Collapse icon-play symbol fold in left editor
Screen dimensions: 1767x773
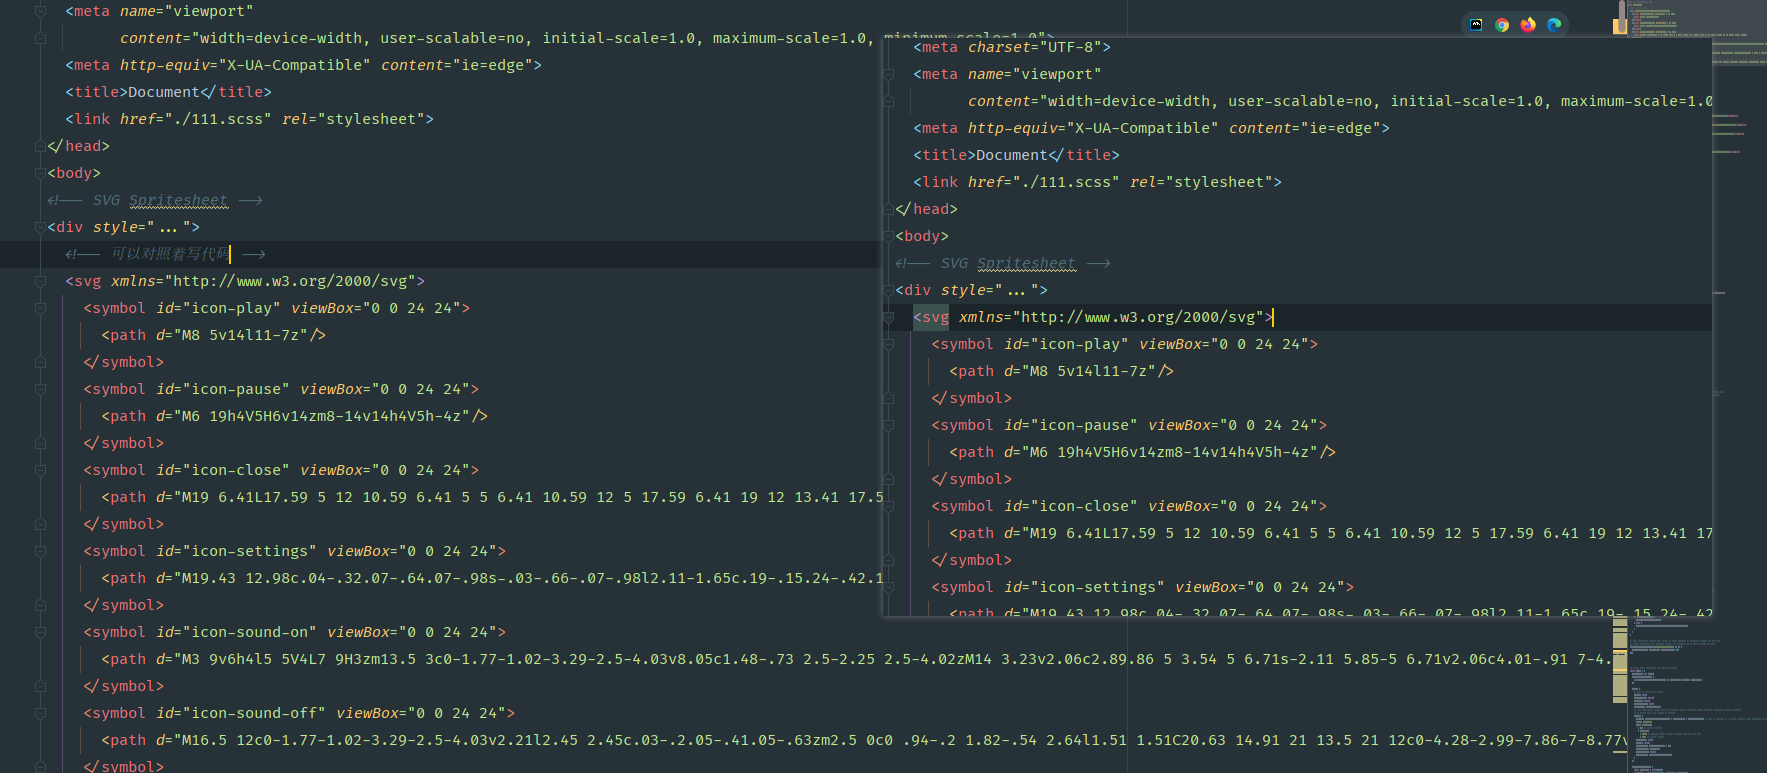[x=41, y=308]
